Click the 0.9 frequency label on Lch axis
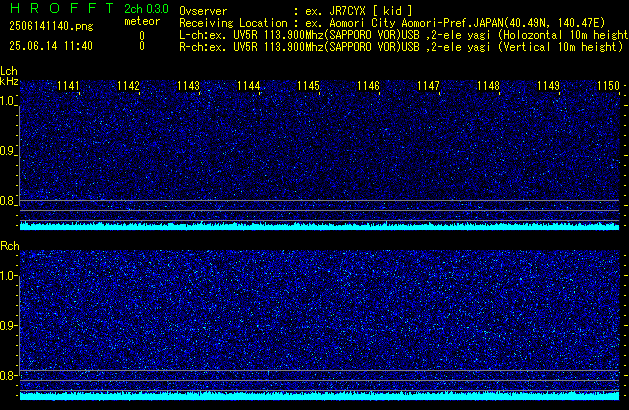This screenshot has width=629, height=410. (8, 151)
